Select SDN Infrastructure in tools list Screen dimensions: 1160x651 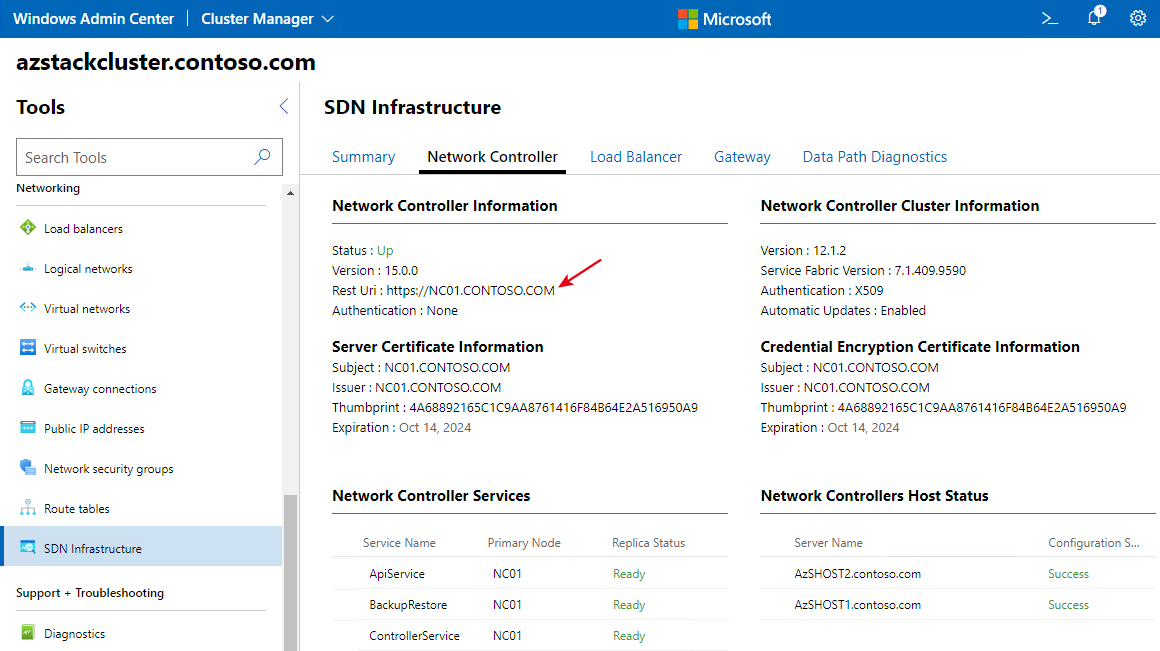tap(142, 547)
